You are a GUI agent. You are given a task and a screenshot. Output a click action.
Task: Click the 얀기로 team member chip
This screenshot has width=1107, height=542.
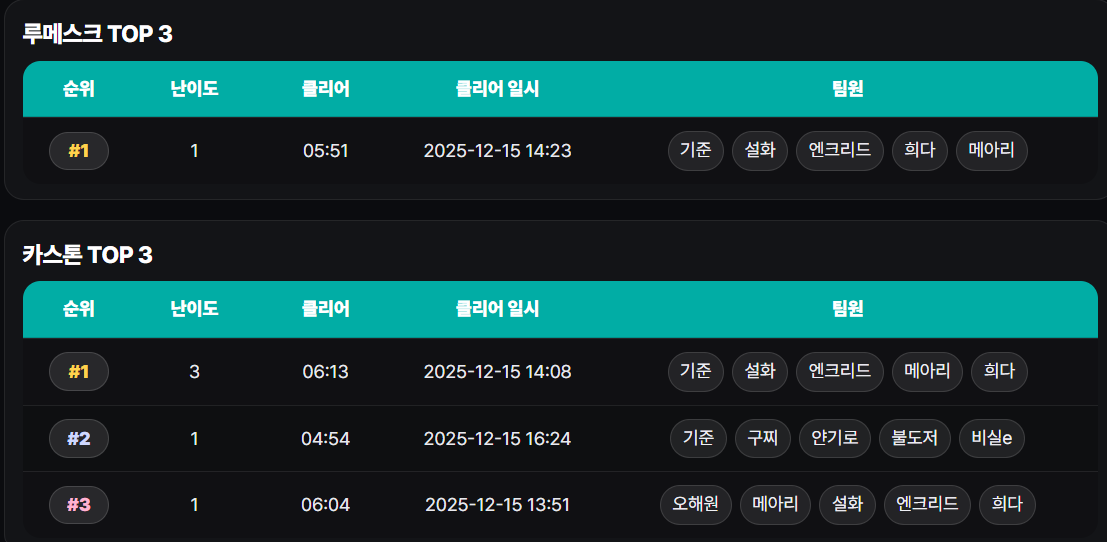[835, 438]
